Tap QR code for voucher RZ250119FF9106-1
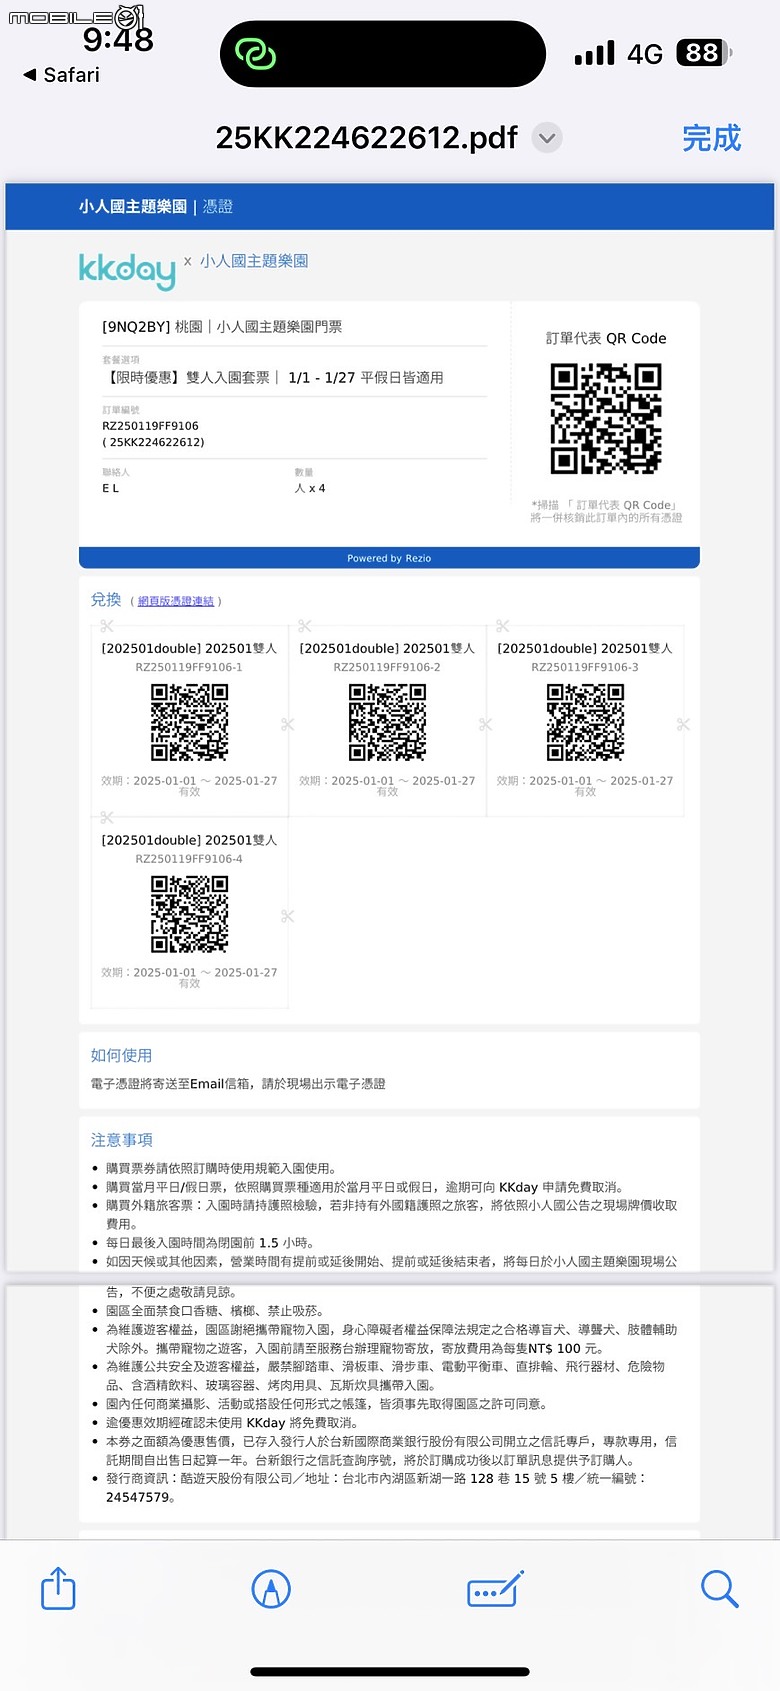 (189, 722)
